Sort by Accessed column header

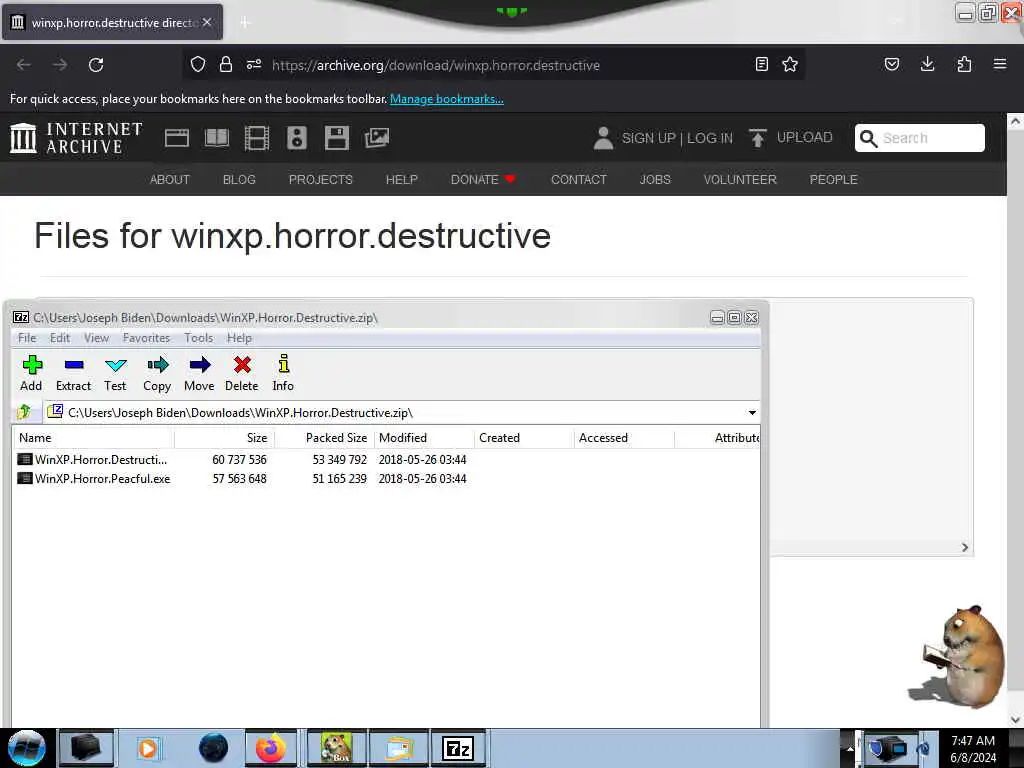click(x=624, y=438)
